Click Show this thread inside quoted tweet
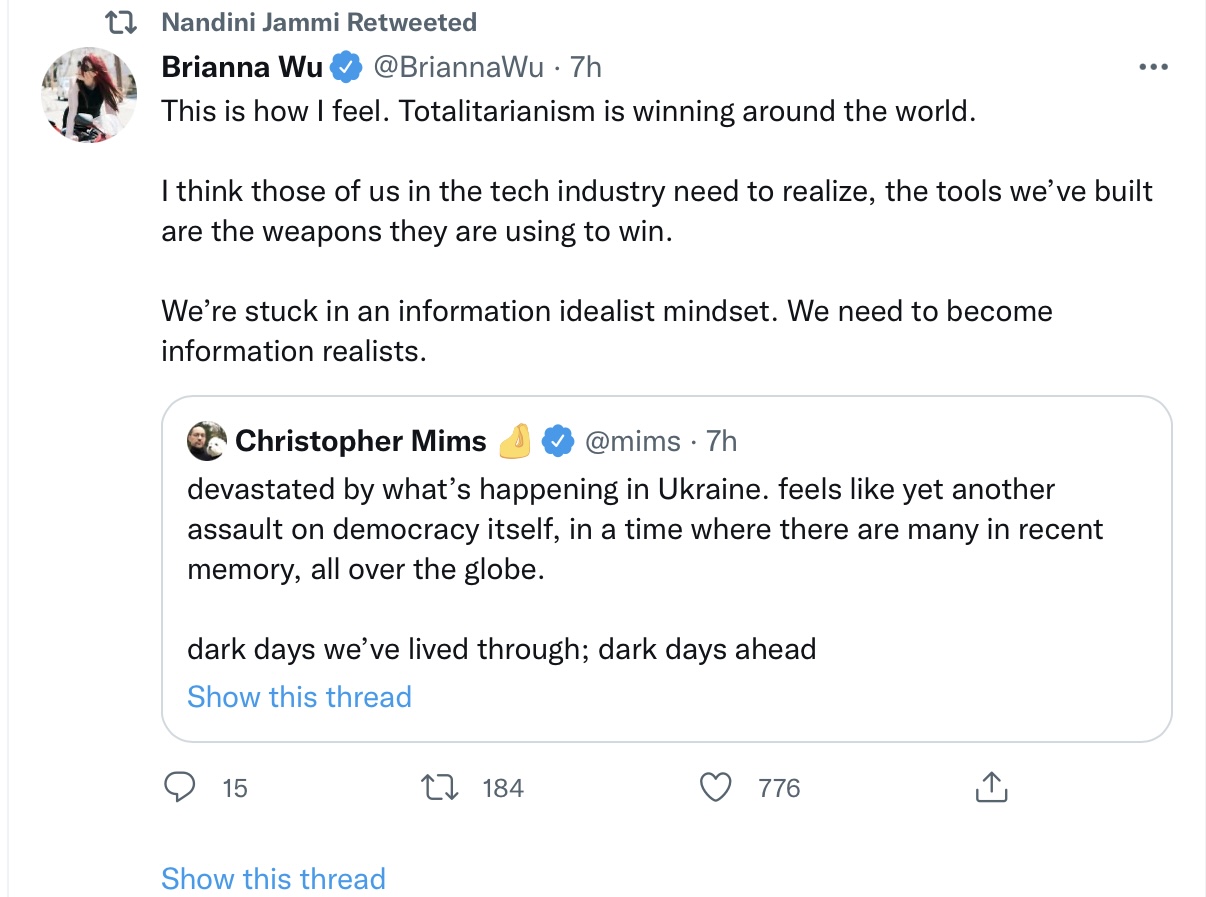 point(299,696)
